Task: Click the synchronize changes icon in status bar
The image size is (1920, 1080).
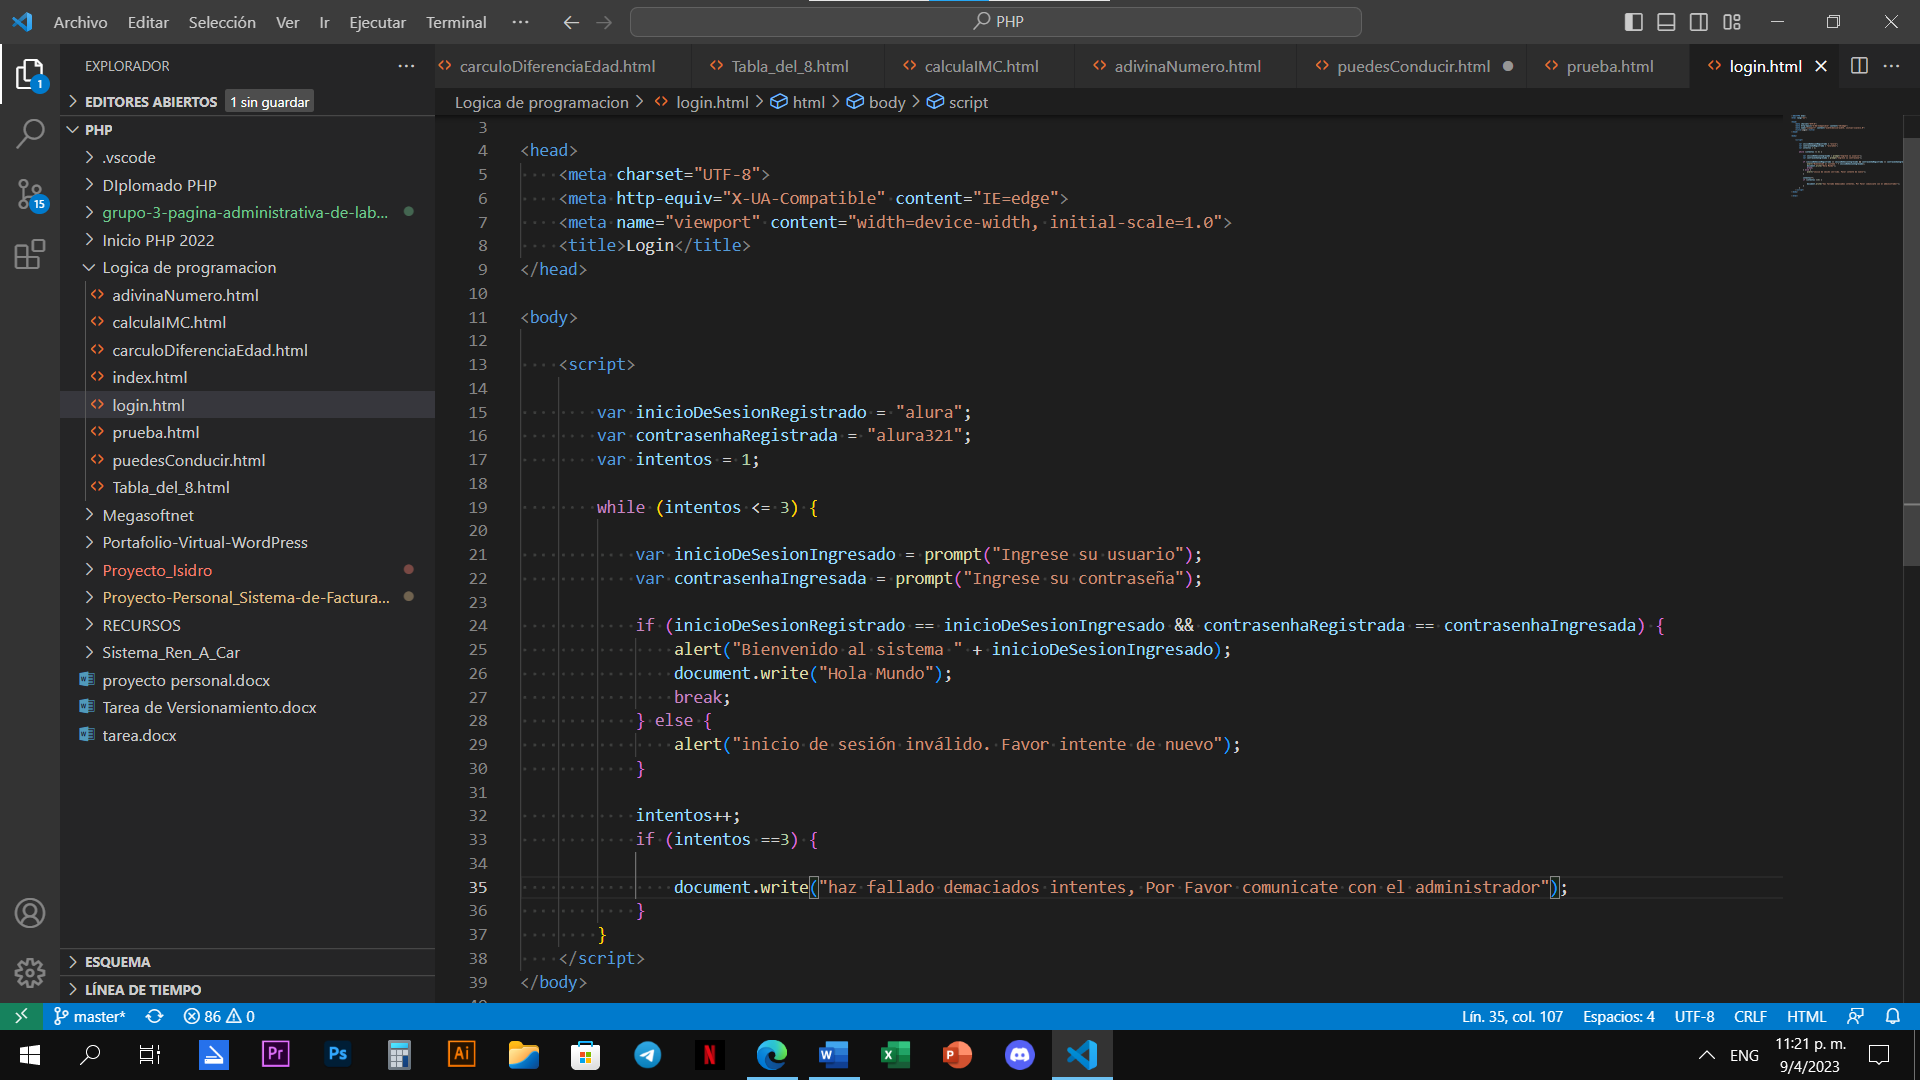Action: (154, 1016)
